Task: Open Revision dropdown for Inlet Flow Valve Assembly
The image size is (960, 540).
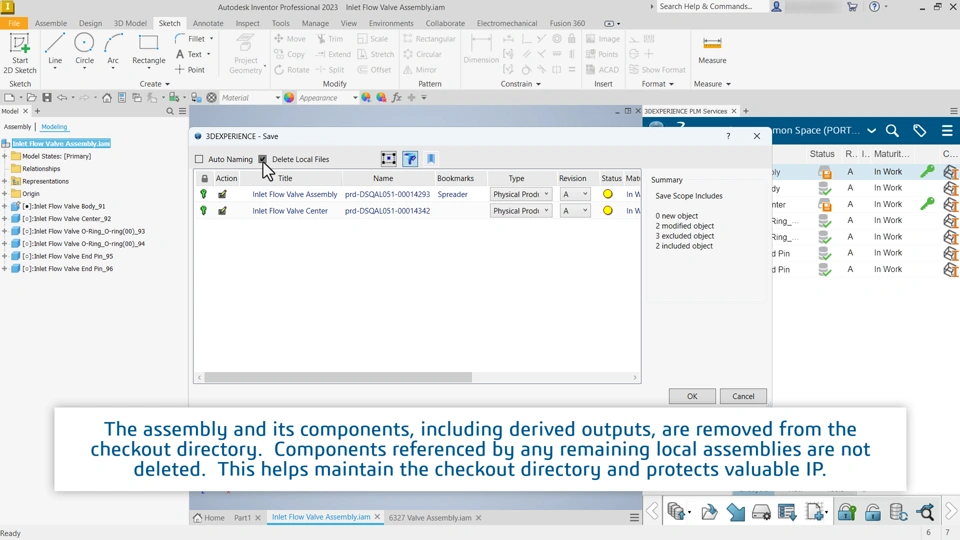Action: click(575, 194)
